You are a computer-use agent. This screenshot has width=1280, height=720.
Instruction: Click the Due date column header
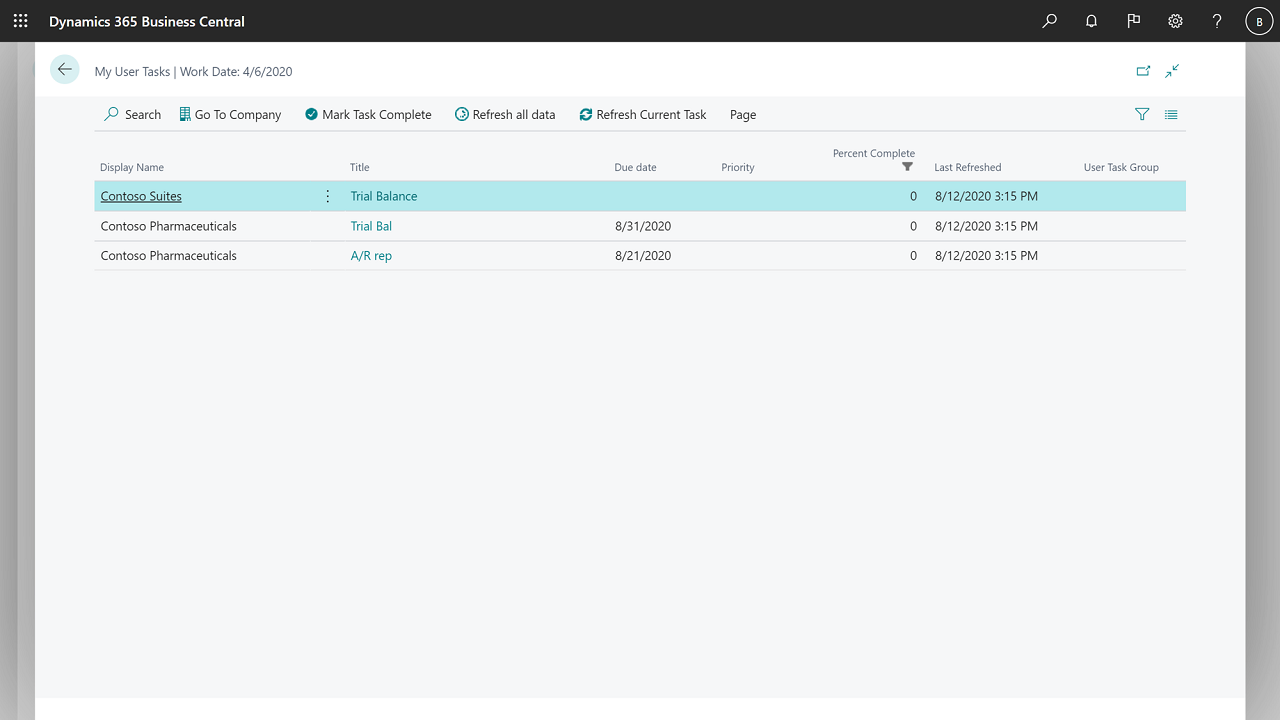click(x=635, y=167)
